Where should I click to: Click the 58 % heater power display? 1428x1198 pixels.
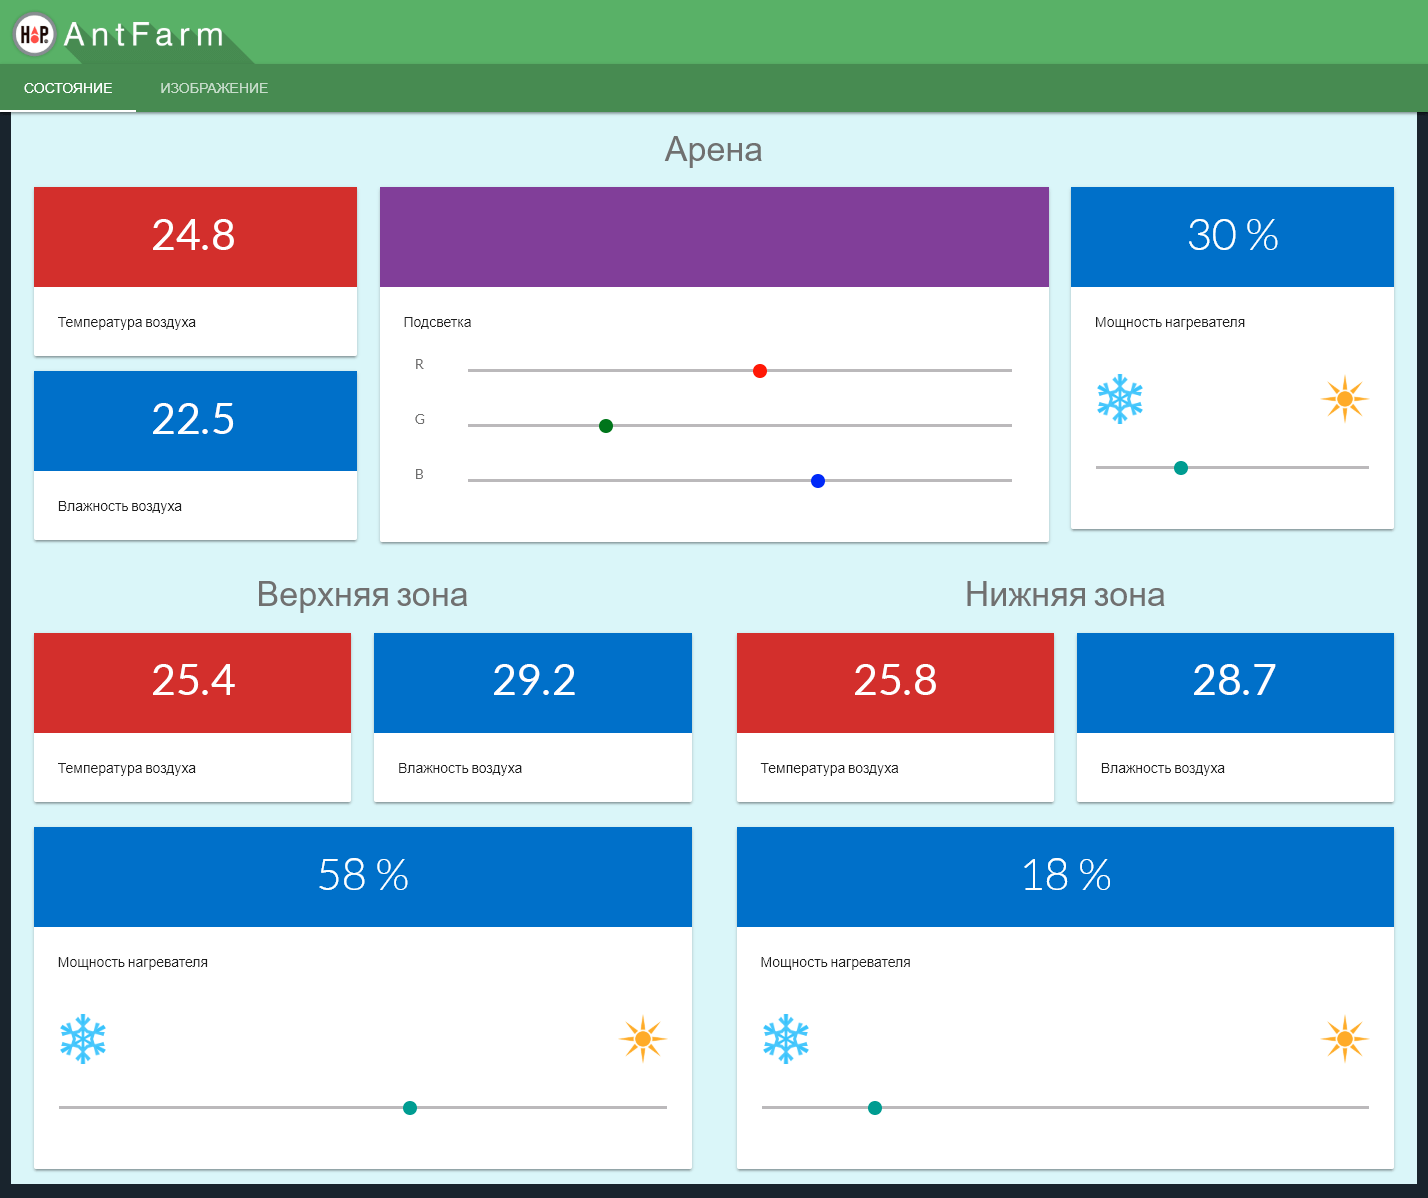tap(363, 876)
